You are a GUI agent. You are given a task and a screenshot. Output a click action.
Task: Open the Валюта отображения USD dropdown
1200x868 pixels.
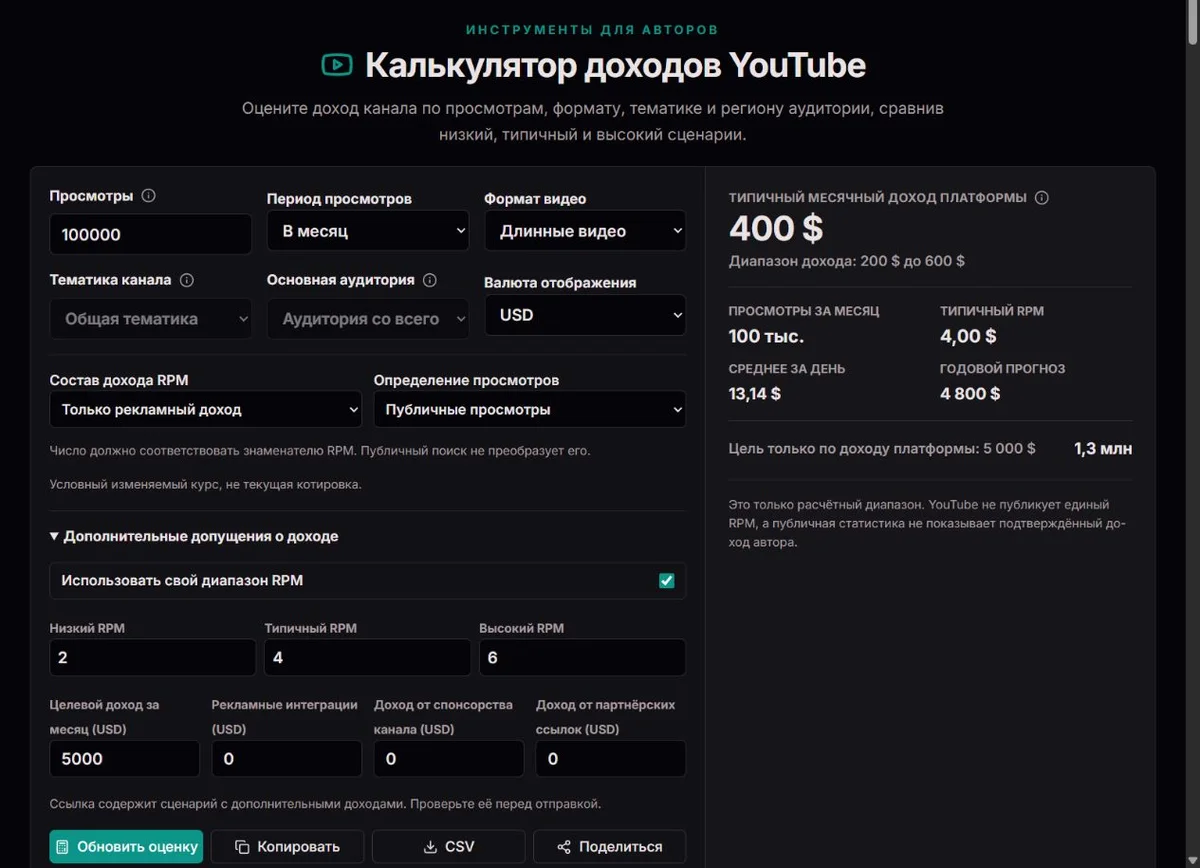coord(585,315)
